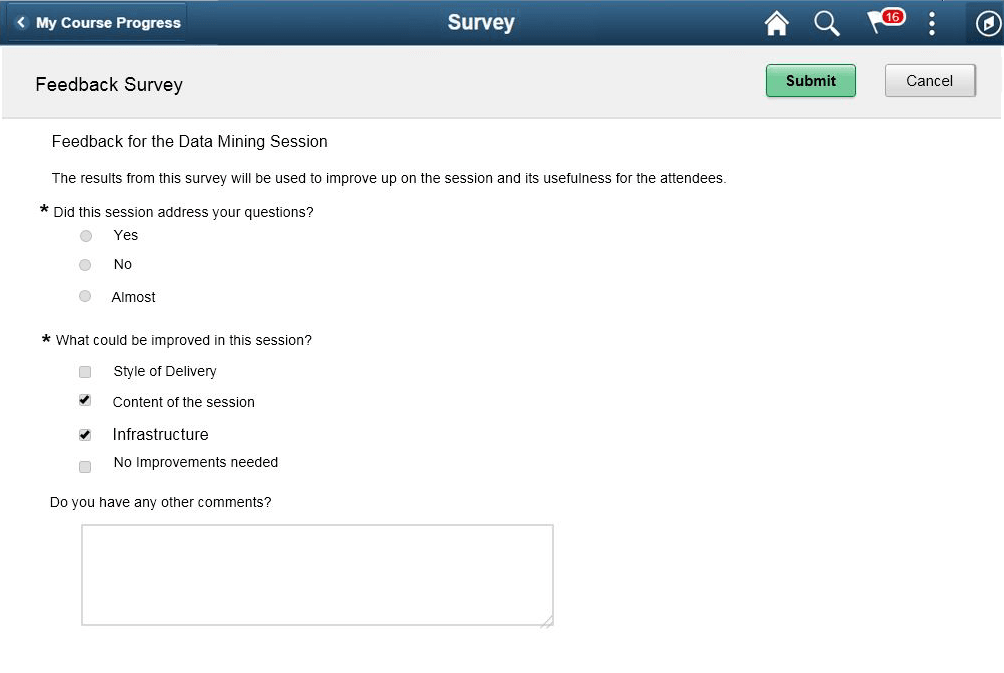The image size is (1004, 673).
Task: Click the Cancel button
Action: [929, 80]
